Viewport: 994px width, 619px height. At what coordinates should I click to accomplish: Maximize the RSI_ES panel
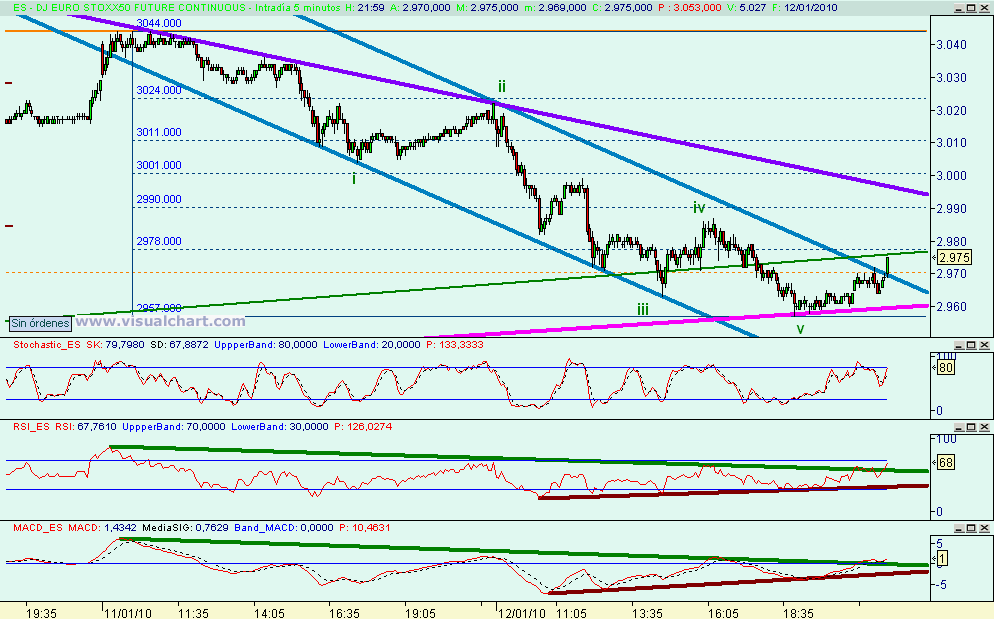point(971,426)
